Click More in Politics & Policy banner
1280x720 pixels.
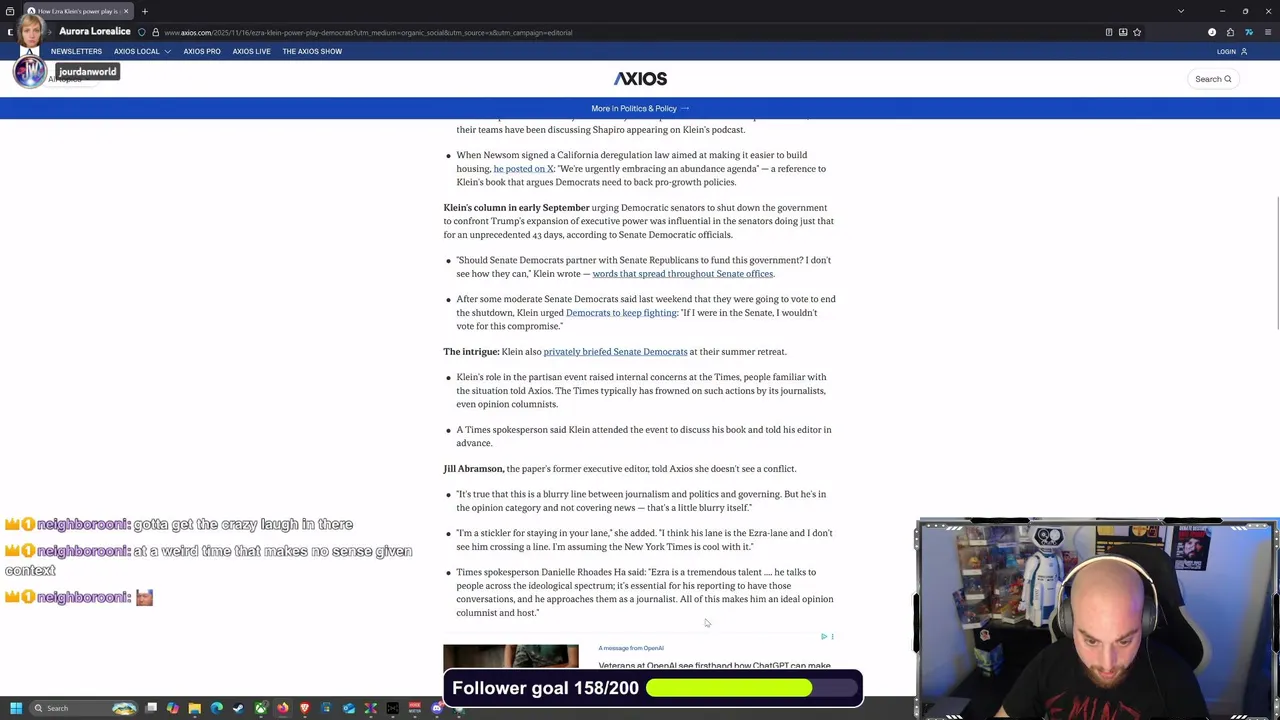coord(640,108)
